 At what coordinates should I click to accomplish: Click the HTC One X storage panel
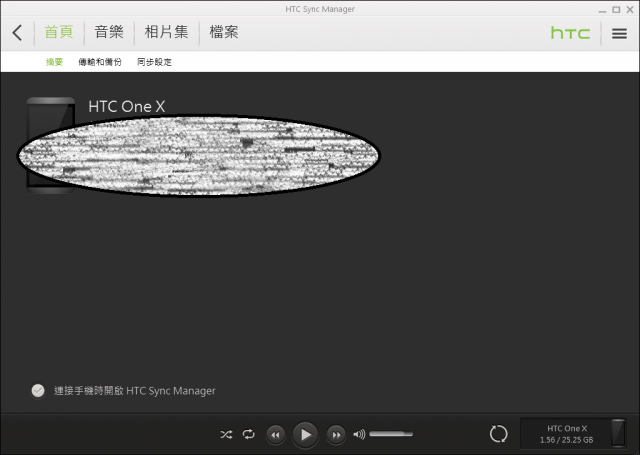[x=573, y=434]
